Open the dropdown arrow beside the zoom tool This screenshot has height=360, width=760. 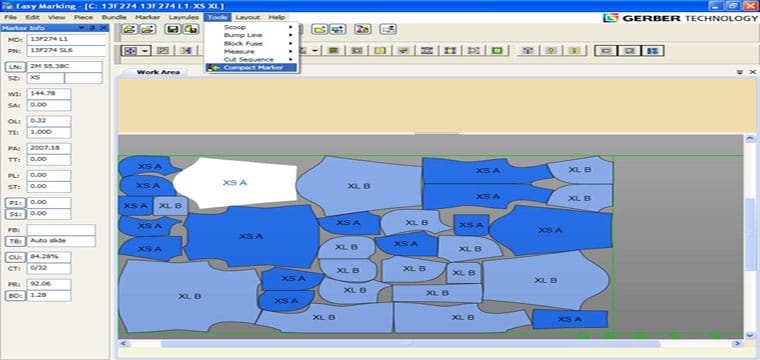[145, 50]
